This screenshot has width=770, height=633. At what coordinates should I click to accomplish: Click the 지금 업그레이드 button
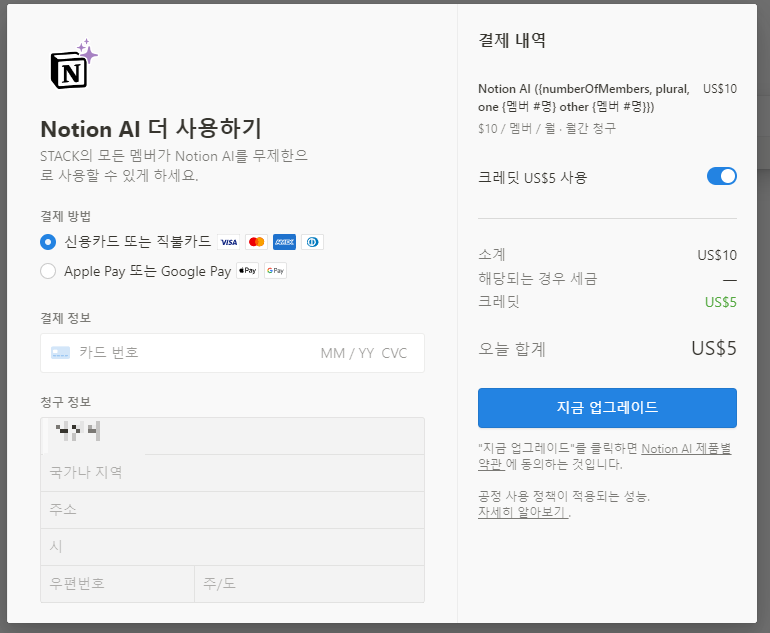point(607,408)
